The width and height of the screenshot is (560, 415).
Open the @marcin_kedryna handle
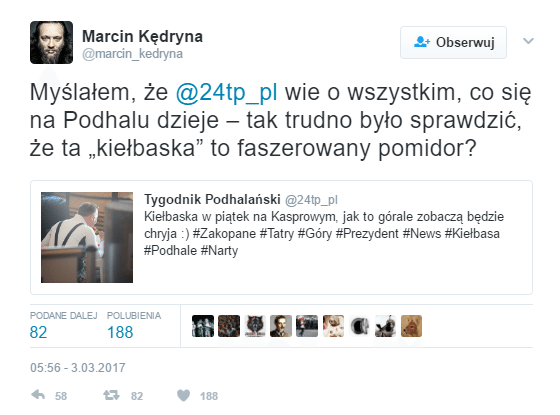pyautogui.click(x=132, y=54)
